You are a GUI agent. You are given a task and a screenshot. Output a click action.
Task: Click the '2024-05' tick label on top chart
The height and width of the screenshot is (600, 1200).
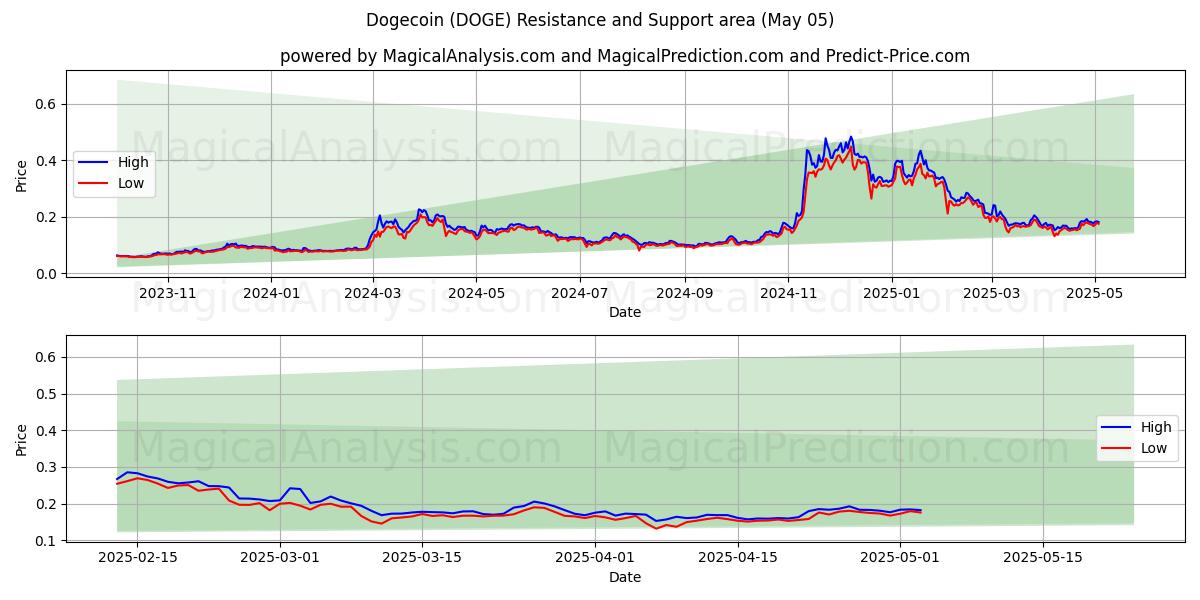pos(476,293)
